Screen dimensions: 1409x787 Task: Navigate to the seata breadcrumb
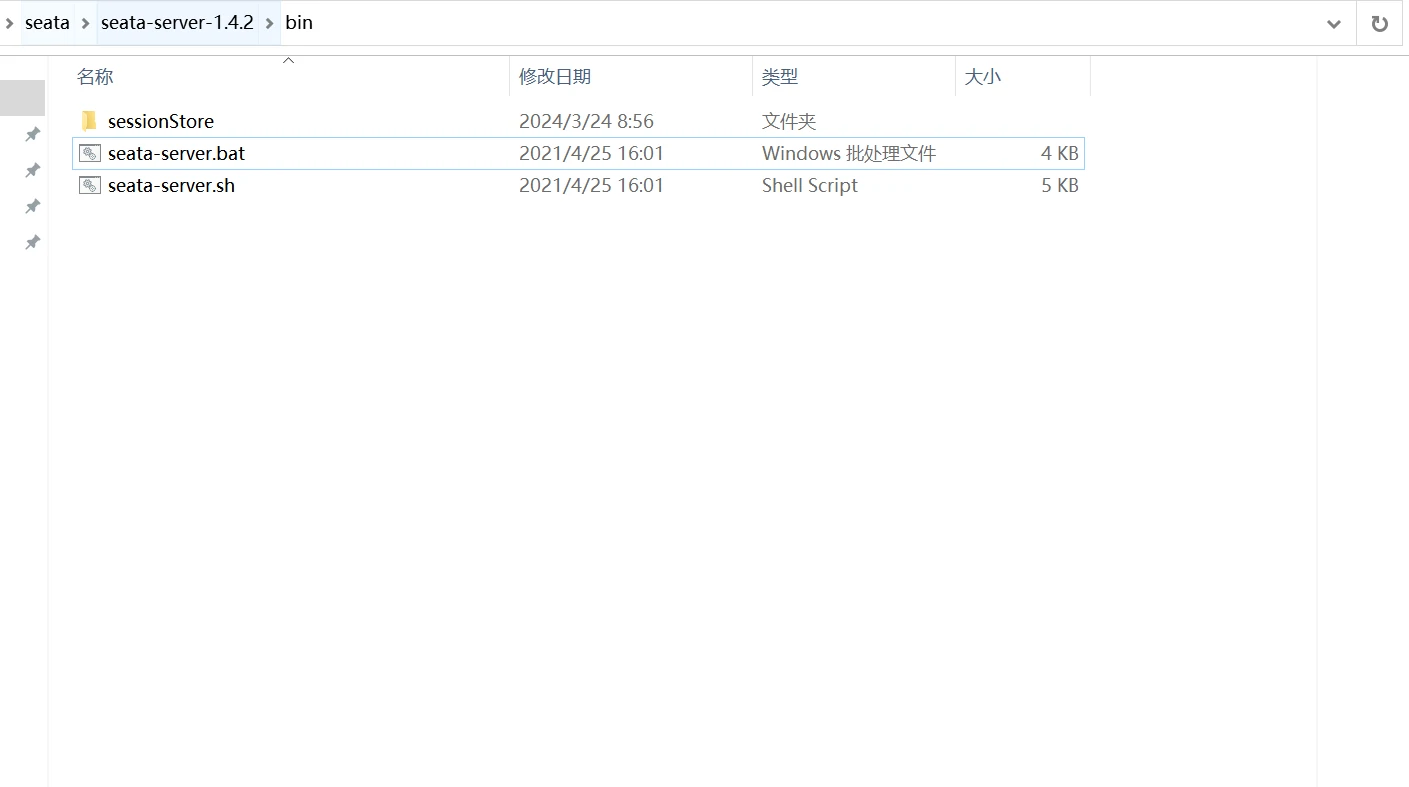coord(47,23)
